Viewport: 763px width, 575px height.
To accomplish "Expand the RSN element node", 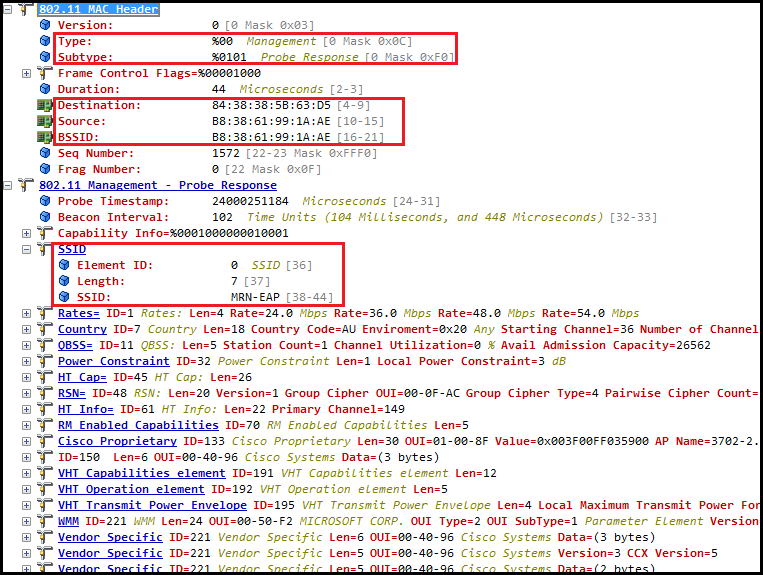I will 27,393.
